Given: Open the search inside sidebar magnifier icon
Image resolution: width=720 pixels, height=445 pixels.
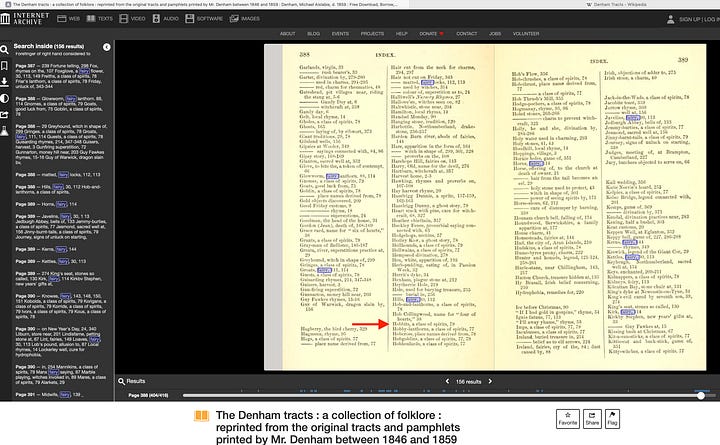Looking at the screenshot, I should point(5,50).
